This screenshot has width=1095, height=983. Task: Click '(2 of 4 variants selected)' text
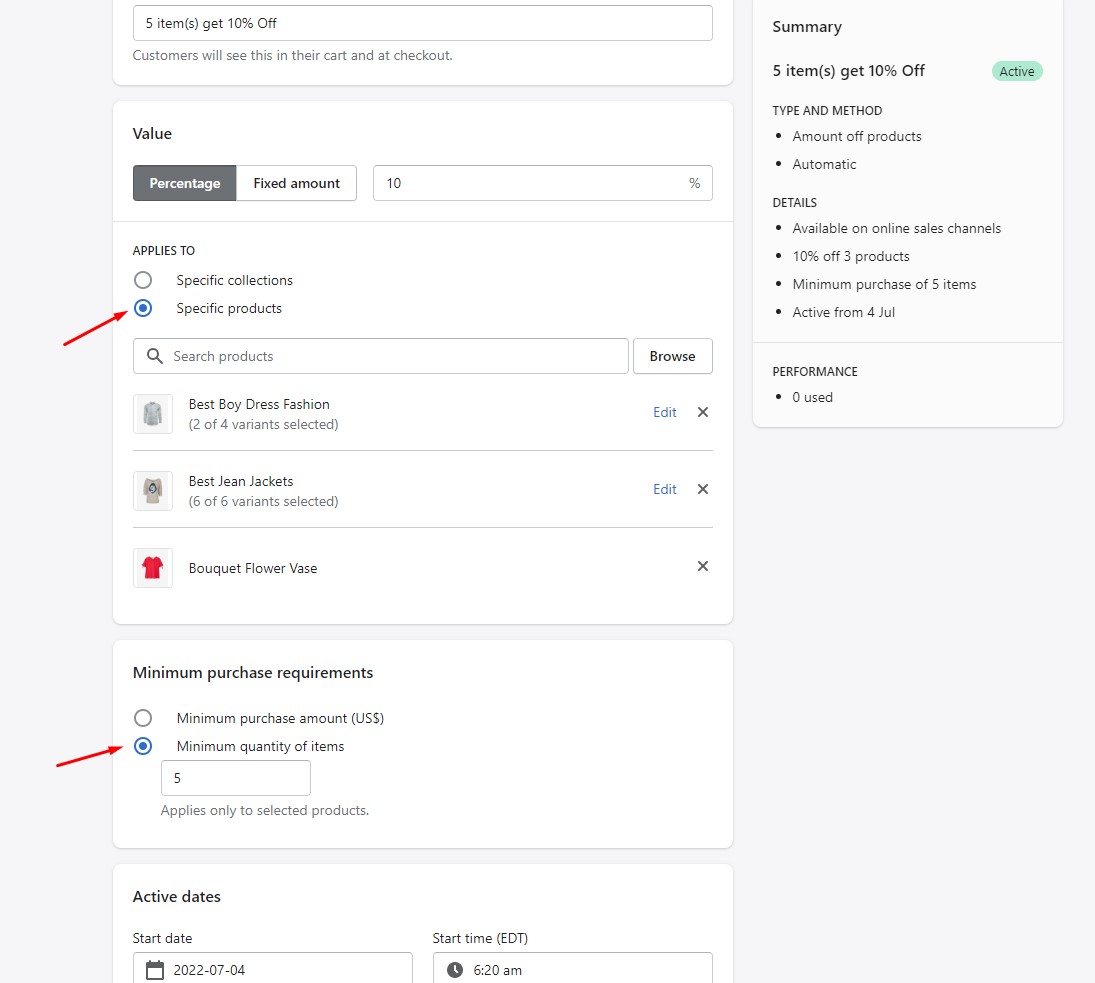click(x=263, y=424)
